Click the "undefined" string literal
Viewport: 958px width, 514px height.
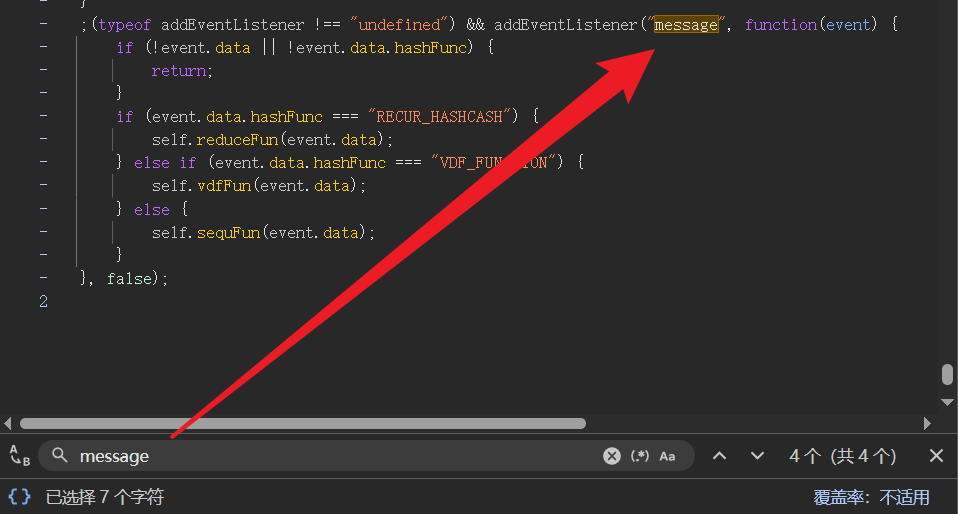point(399,25)
